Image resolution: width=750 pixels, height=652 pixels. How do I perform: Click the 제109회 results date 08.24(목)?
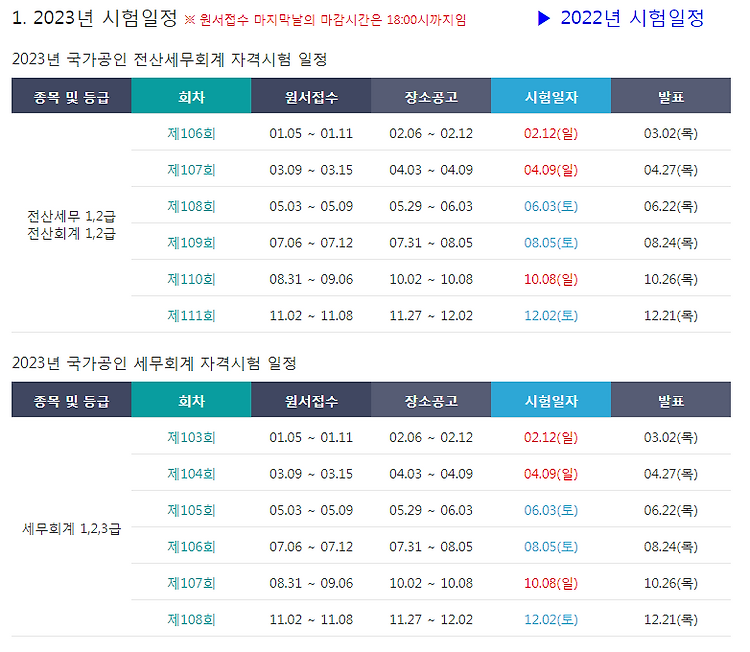click(x=671, y=243)
